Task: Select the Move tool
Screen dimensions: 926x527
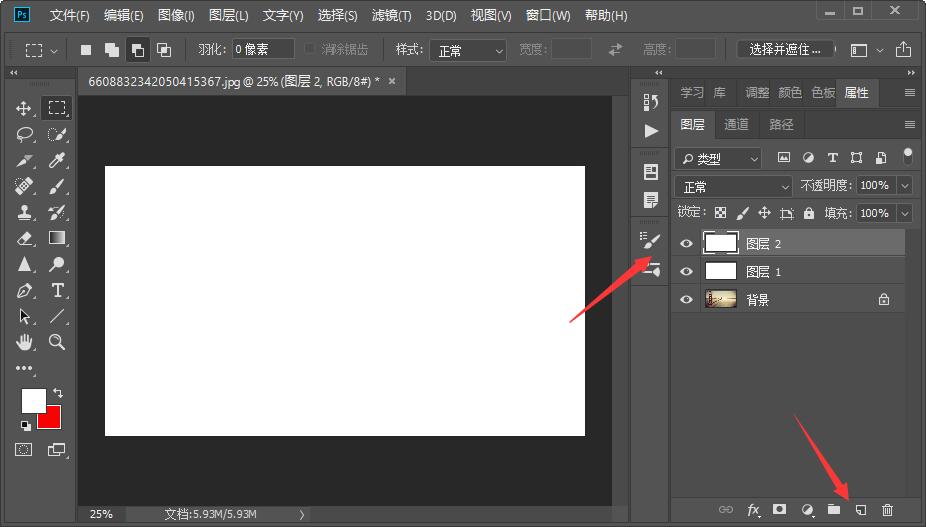Action: (24, 108)
